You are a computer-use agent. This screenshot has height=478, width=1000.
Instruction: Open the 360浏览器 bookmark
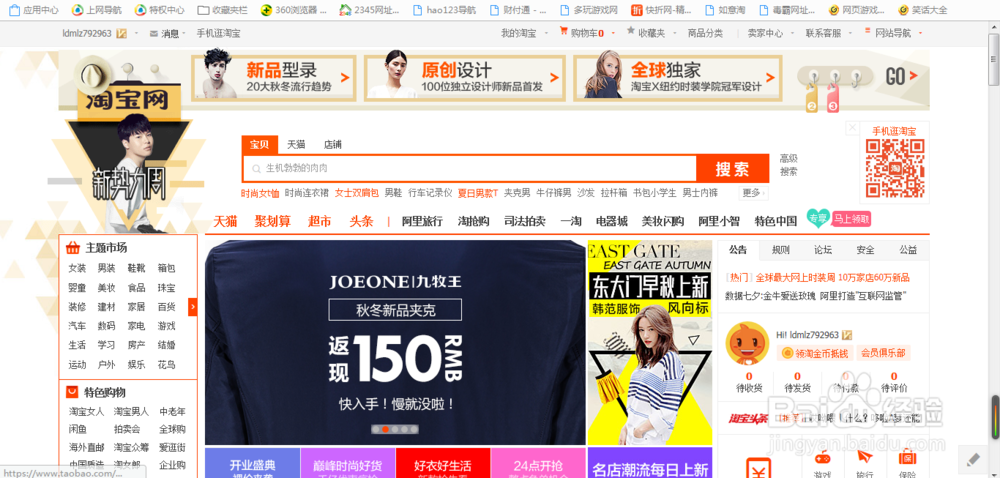pyautogui.click(x=293, y=10)
